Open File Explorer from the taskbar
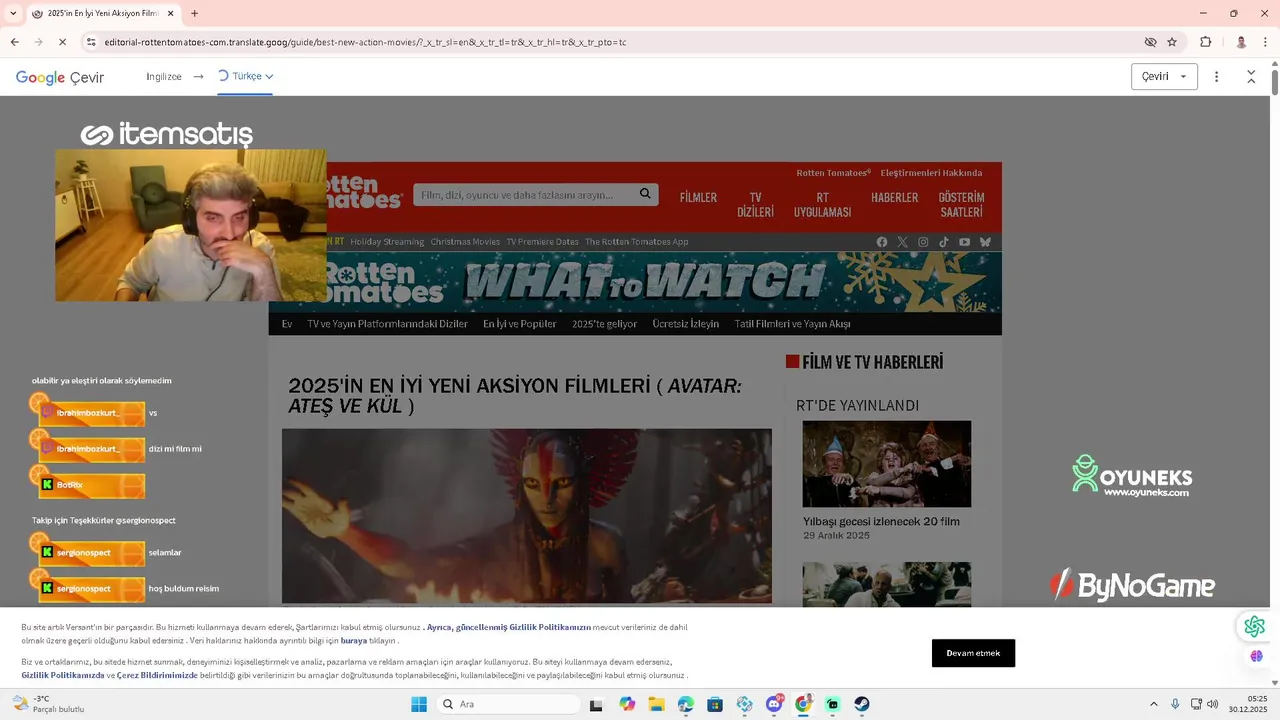Image resolution: width=1280 pixels, height=720 pixels. (656, 704)
